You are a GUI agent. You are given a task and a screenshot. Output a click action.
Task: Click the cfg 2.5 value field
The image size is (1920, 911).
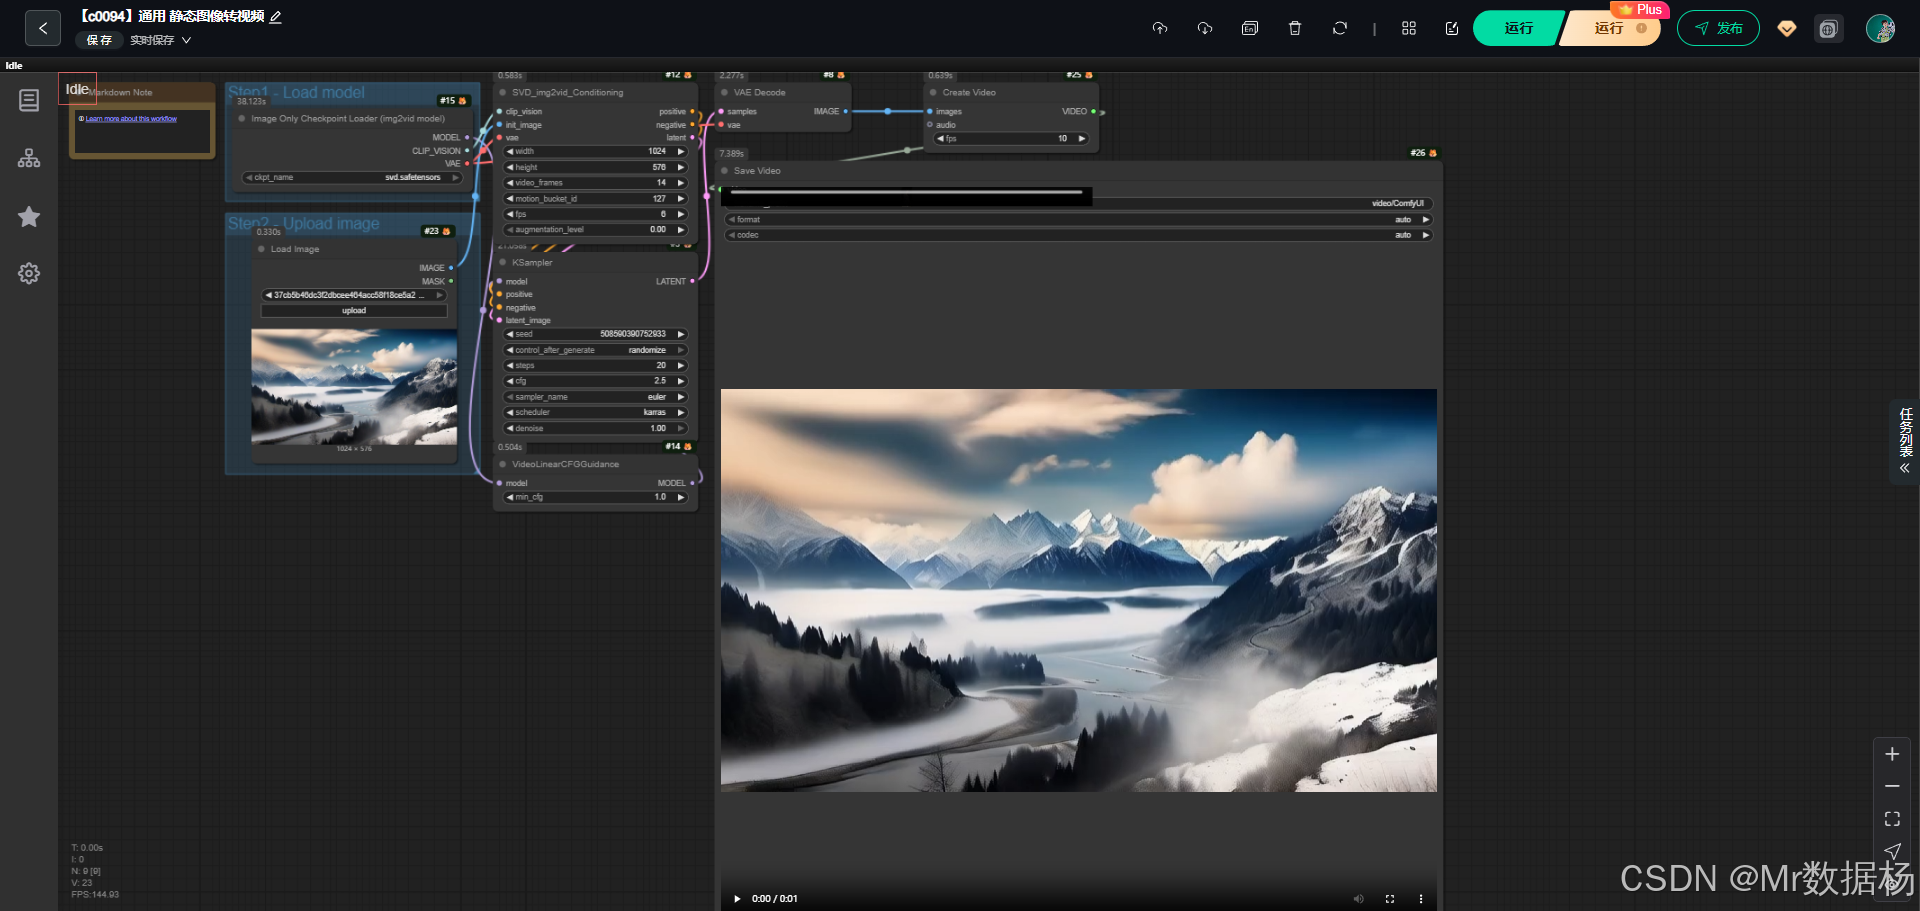(x=596, y=381)
